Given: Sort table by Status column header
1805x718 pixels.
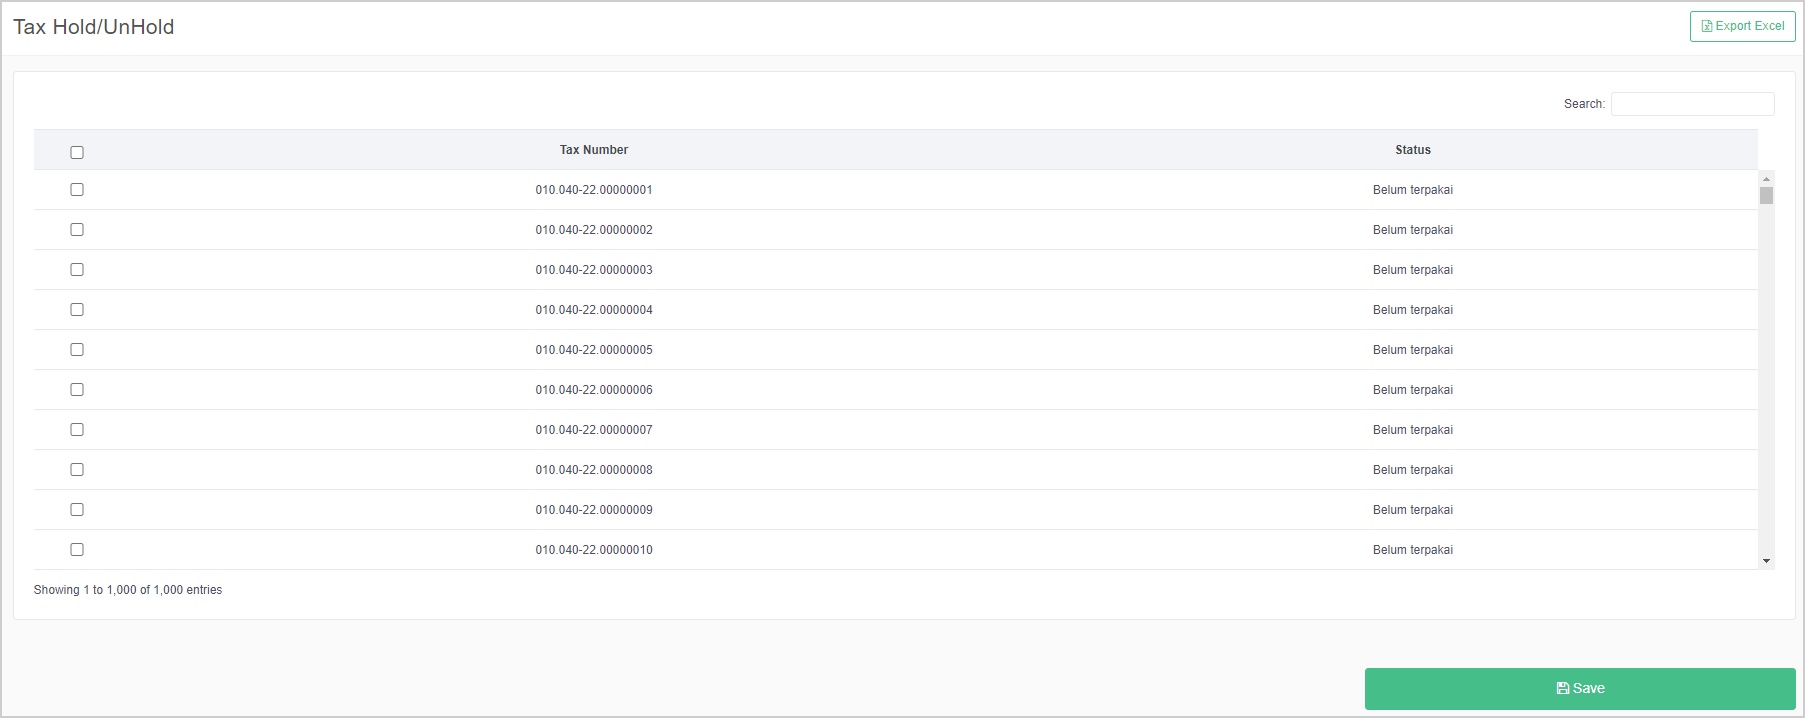Looking at the screenshot, I should point(1412,150).
